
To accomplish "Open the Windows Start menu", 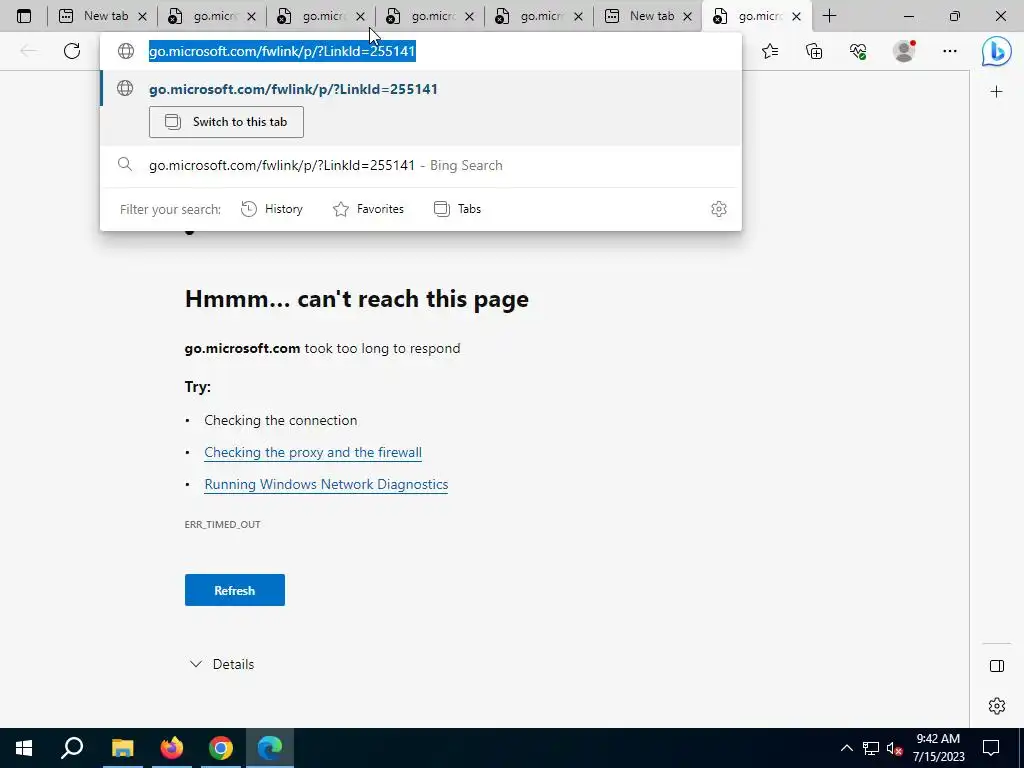I will [x=24, y=748].
